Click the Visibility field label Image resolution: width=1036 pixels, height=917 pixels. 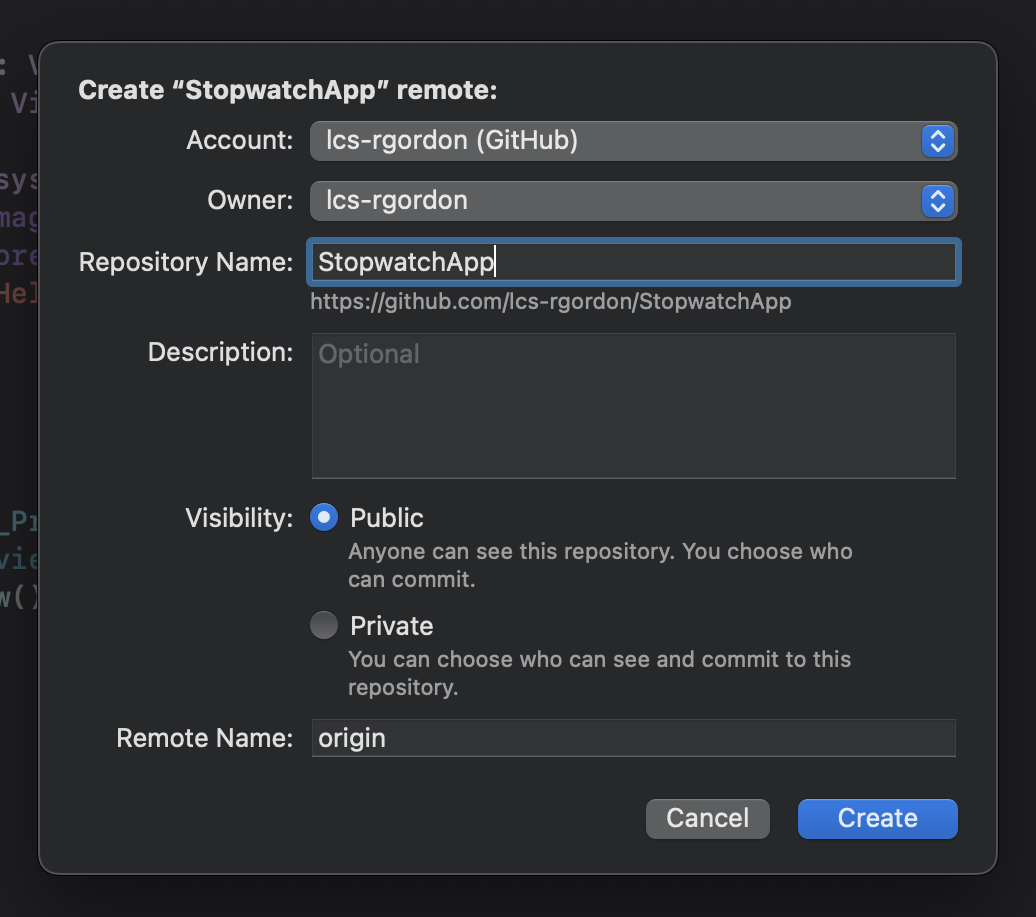click(x=239, y=518)
